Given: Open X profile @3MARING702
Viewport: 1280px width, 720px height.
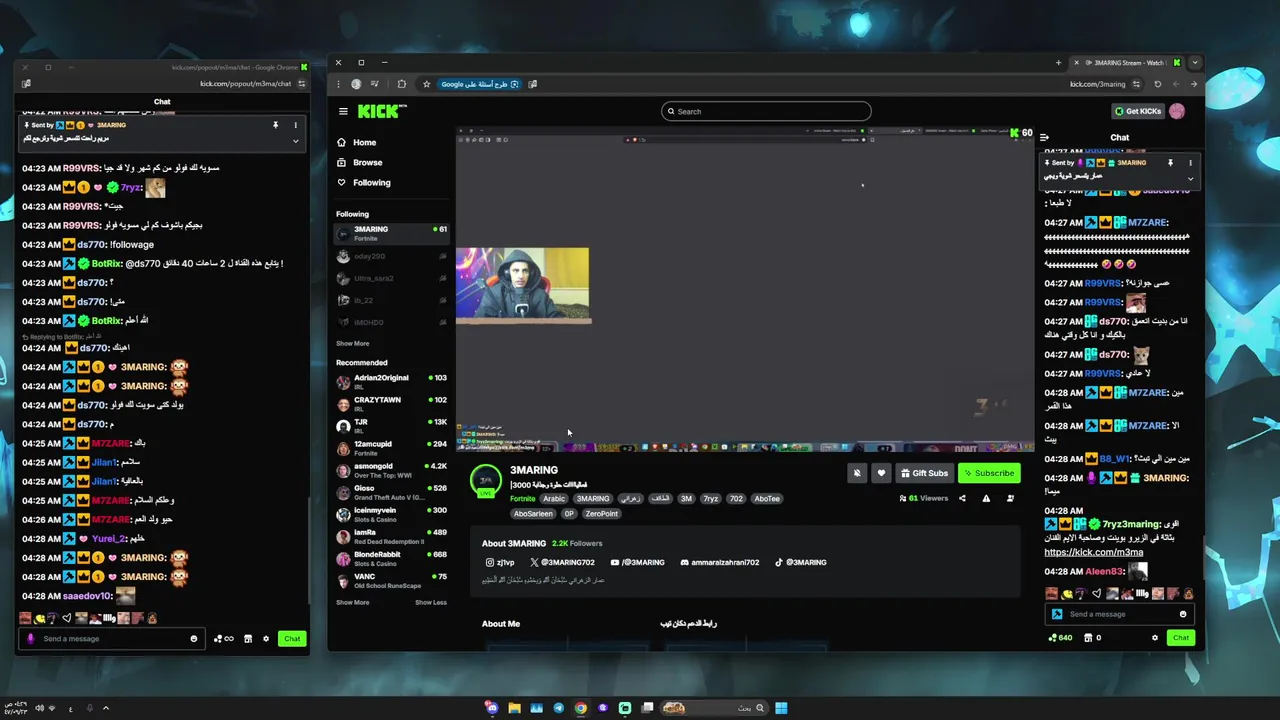Looking at the screenshot, I should [x=562, y=562].
